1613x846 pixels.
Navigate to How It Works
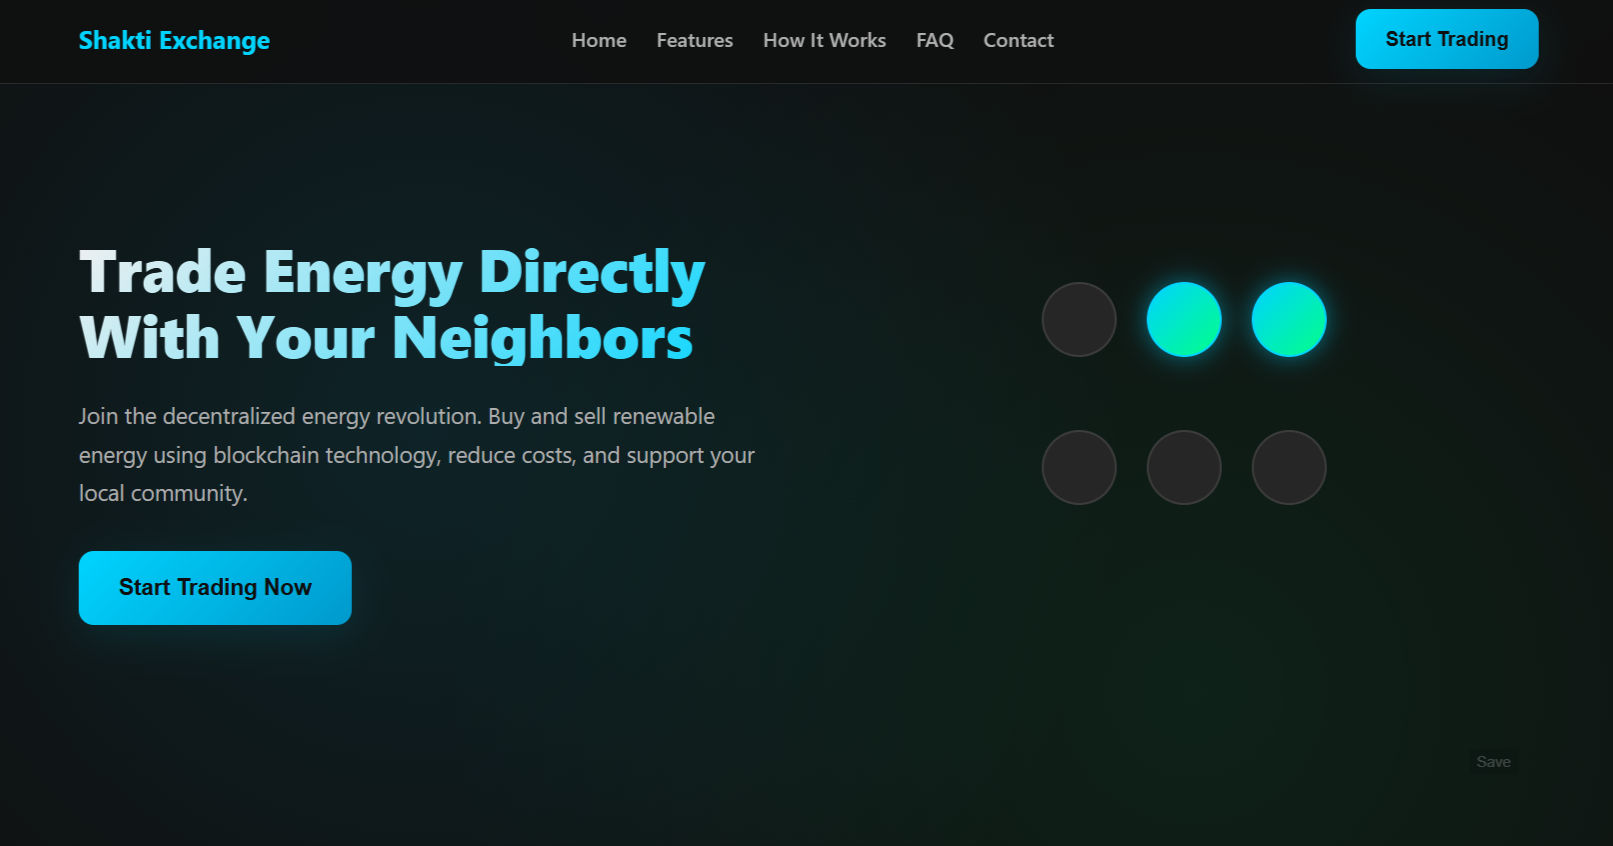pos(825,40)
